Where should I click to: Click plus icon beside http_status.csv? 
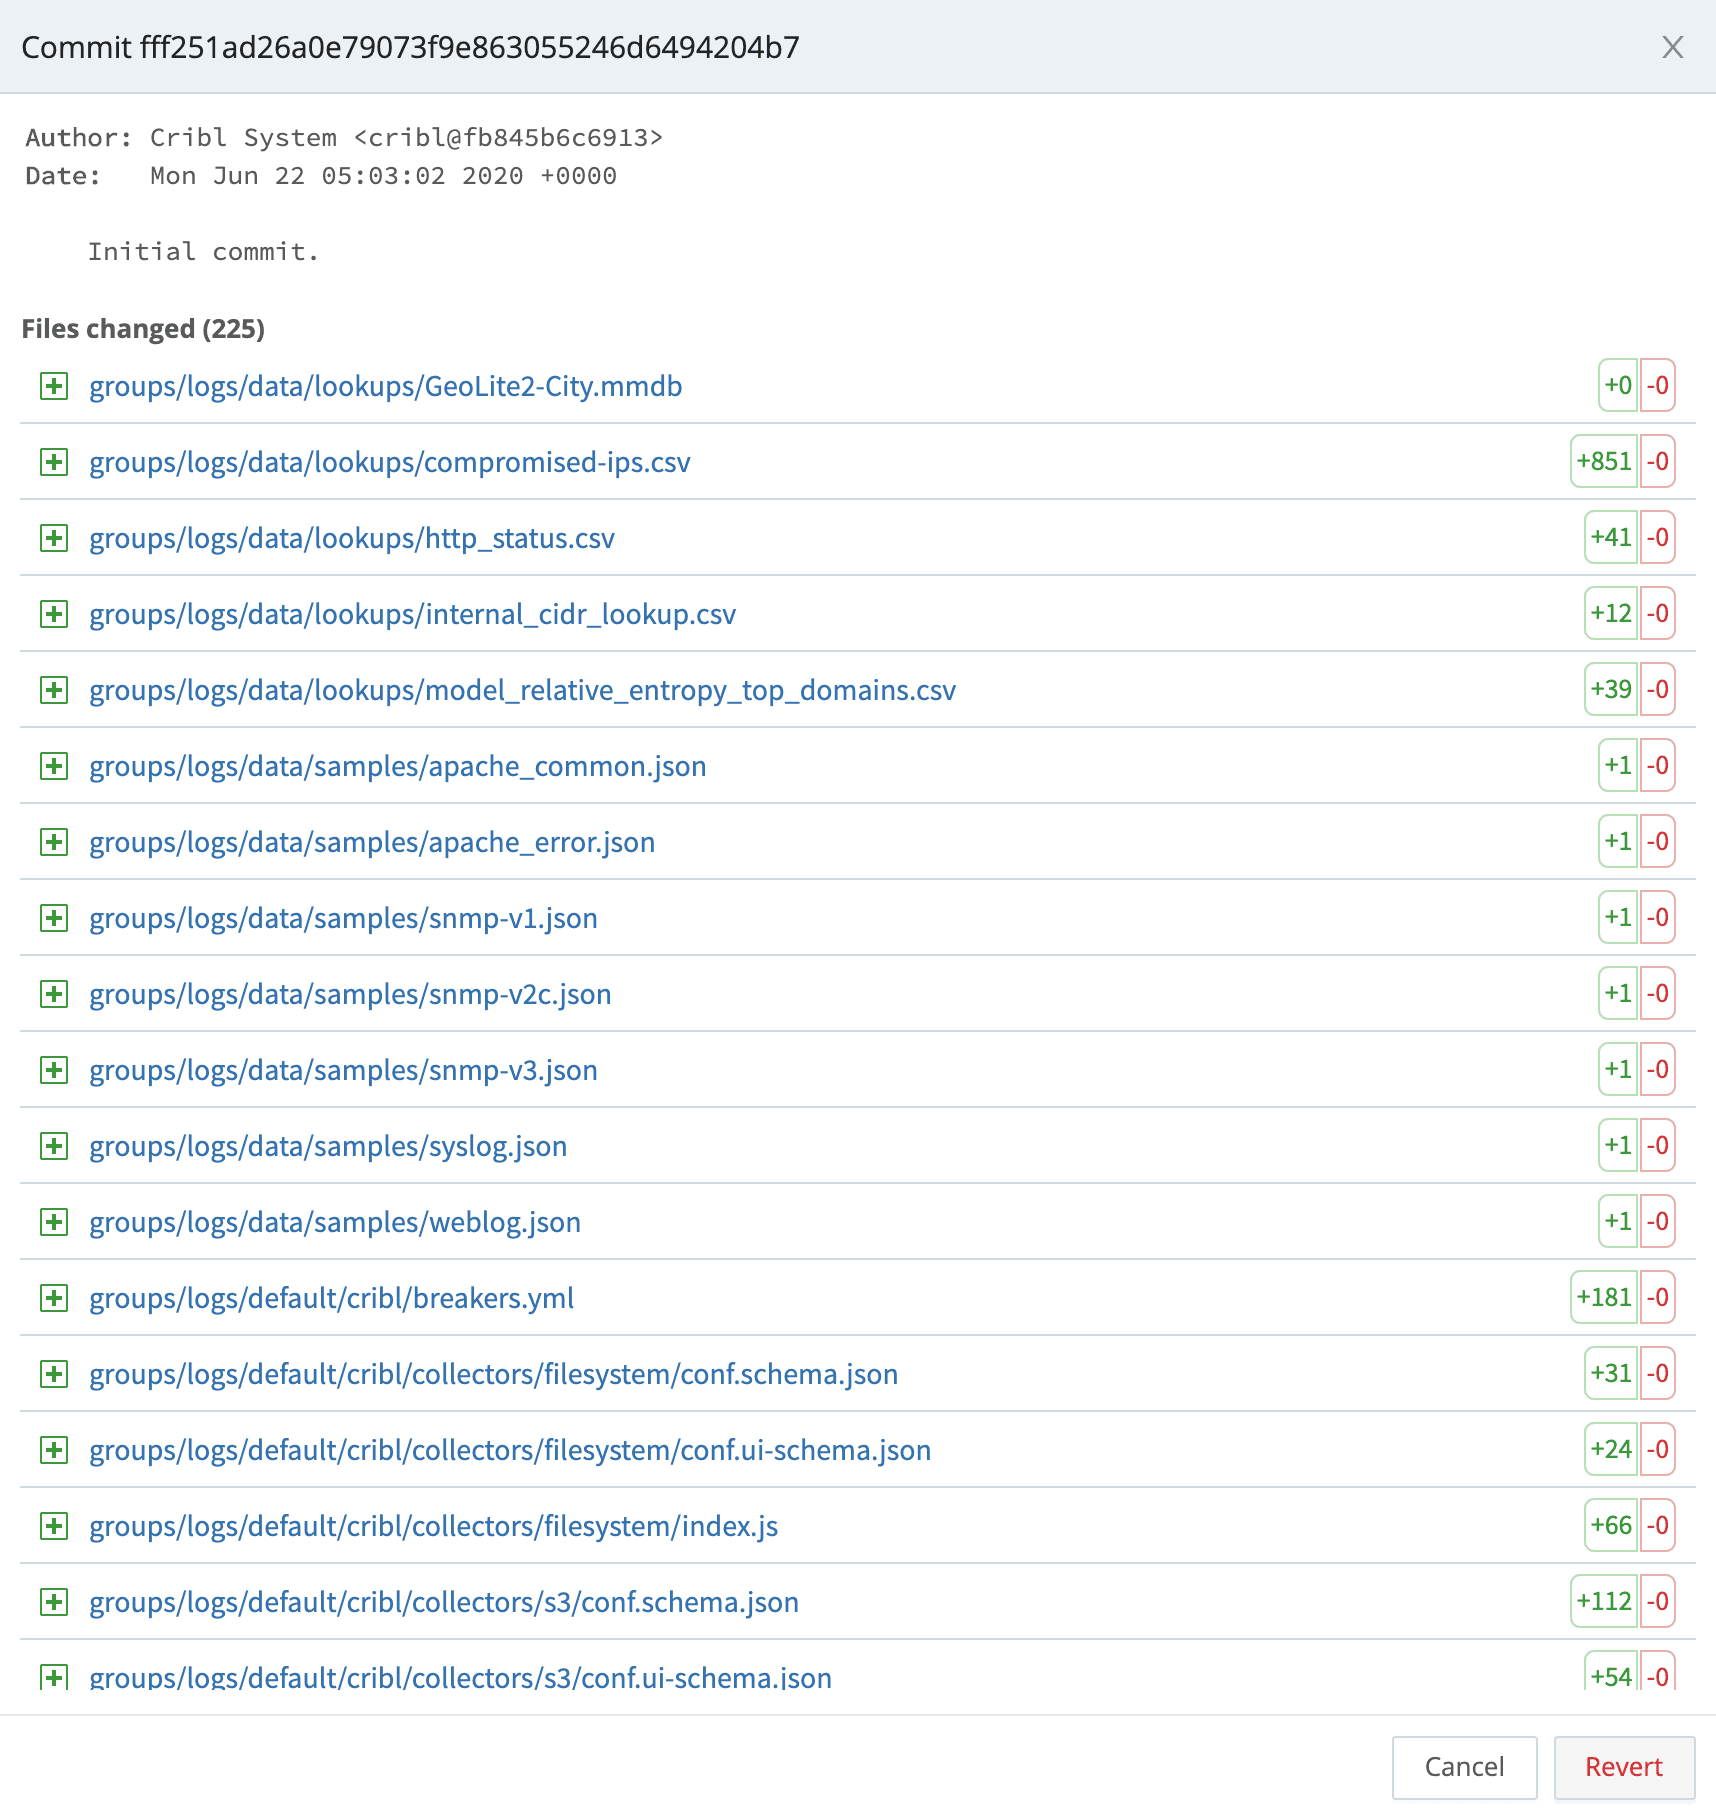click(x=54, y=538)
